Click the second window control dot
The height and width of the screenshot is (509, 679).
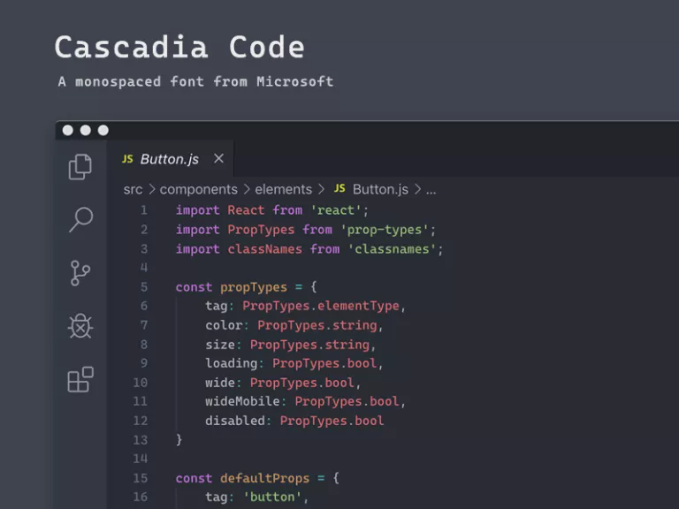pos(85,130)
